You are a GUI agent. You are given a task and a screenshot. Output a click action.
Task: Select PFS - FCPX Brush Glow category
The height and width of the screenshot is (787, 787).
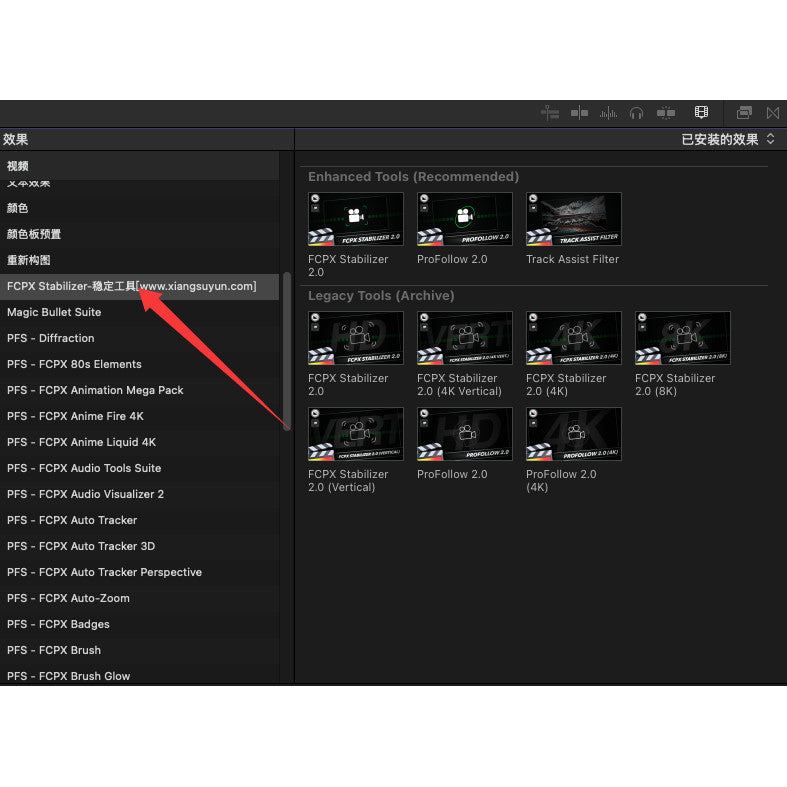coord(139,676)
